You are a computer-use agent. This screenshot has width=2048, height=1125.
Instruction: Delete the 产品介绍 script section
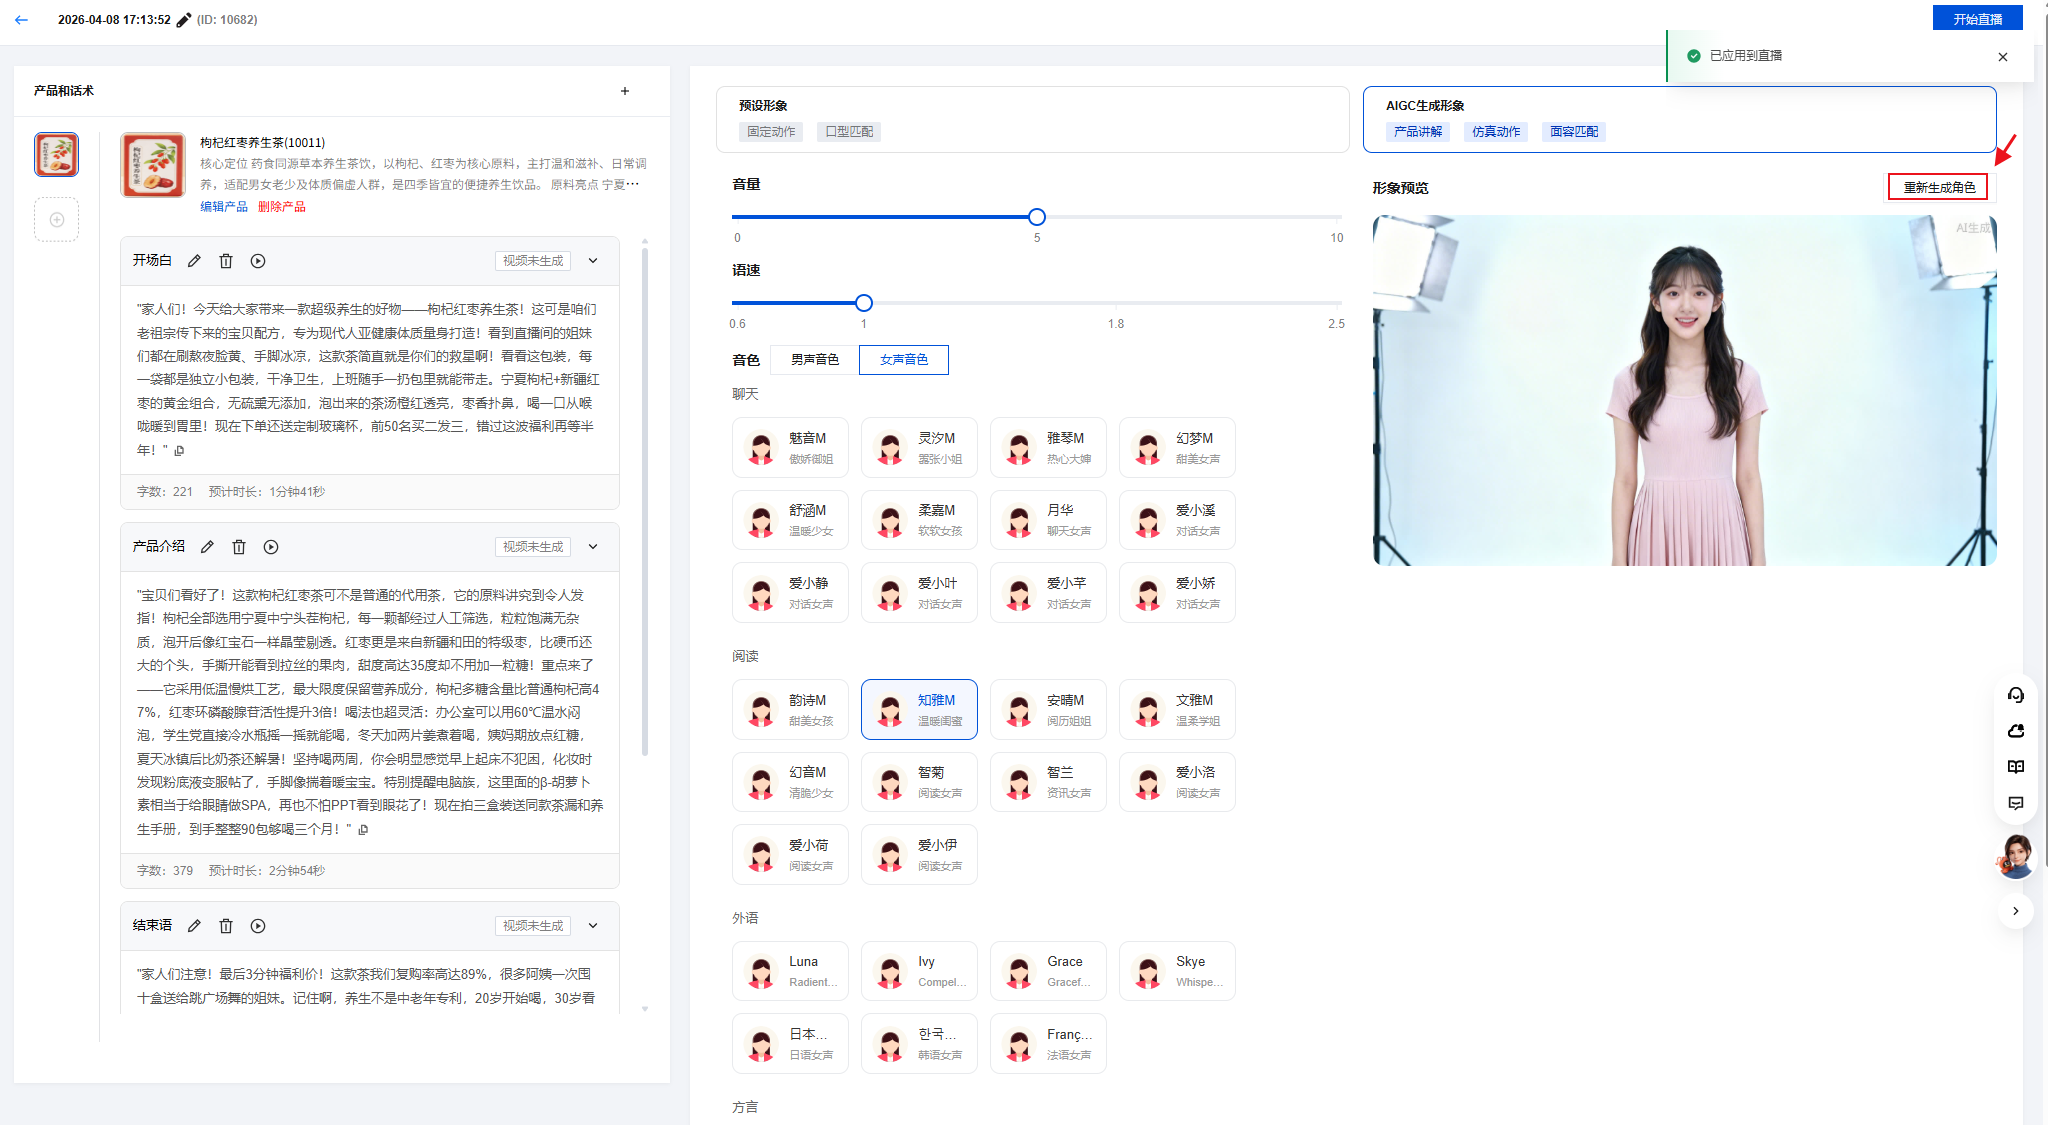[x=239, y=547]
